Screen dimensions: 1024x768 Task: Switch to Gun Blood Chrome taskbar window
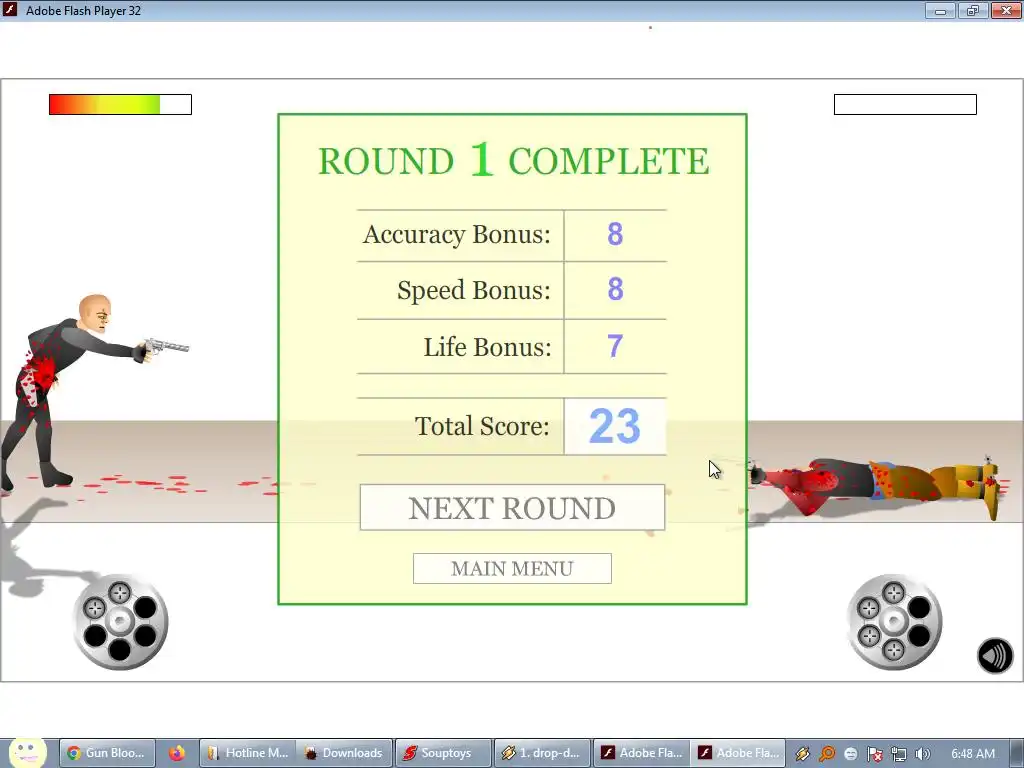106,753
